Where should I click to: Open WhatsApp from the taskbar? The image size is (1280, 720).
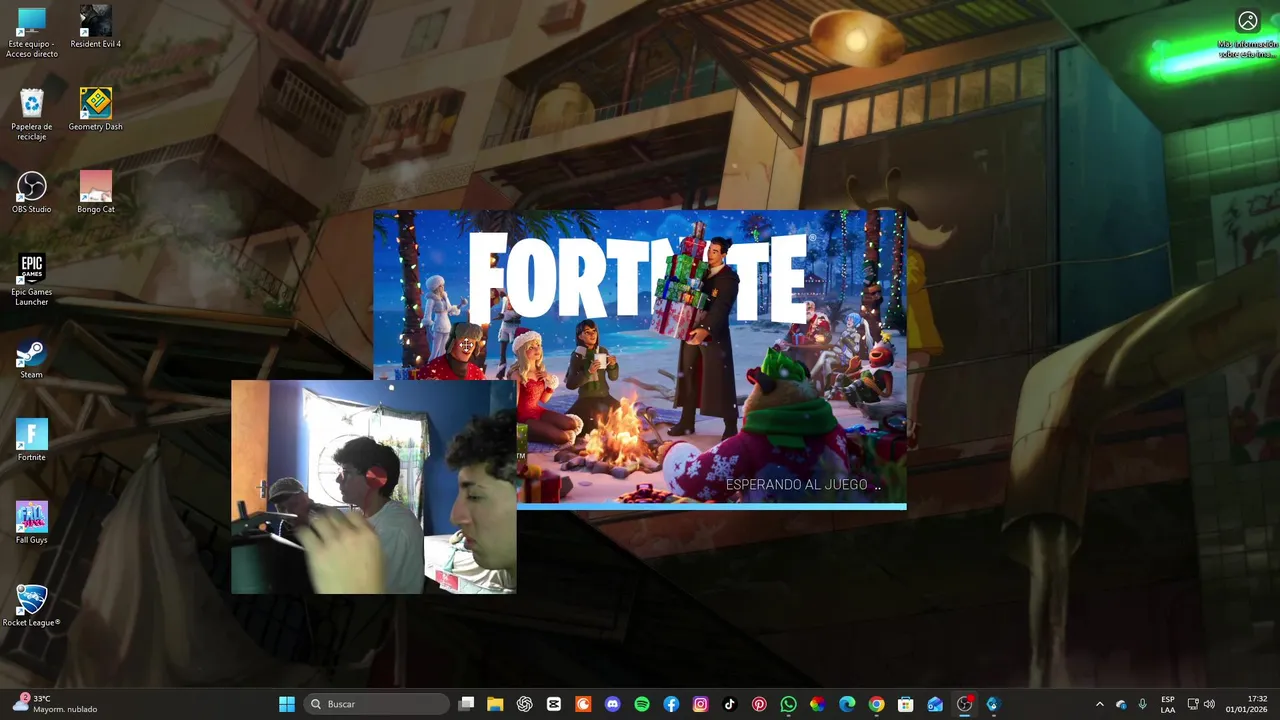click(x=789, y=704)
